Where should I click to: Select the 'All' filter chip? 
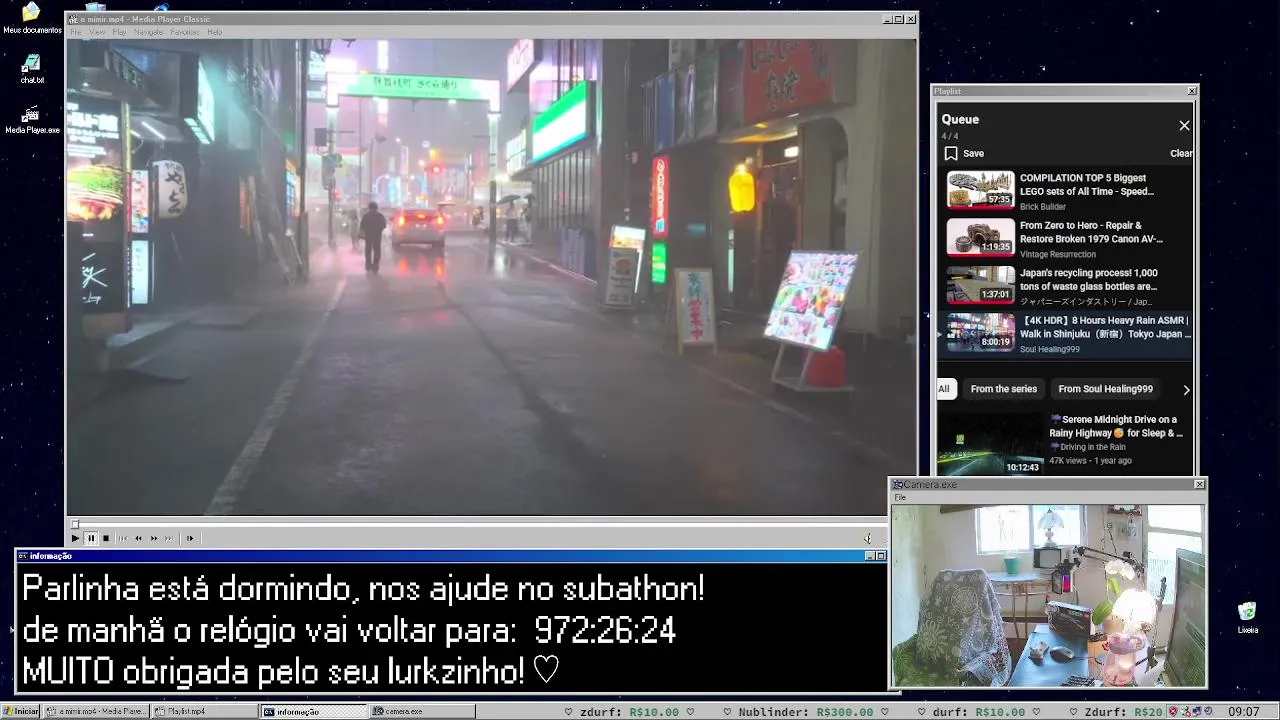(x=944, y=389)
